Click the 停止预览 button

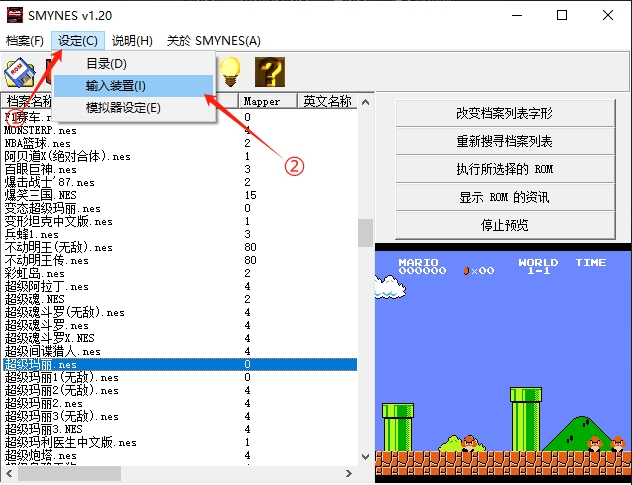point(505,225)
